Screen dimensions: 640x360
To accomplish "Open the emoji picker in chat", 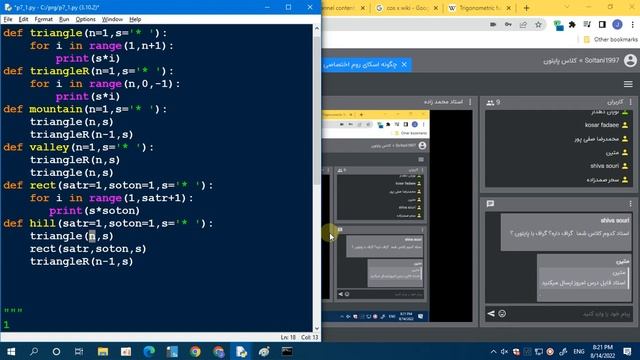I will click(x=502, y=313).
